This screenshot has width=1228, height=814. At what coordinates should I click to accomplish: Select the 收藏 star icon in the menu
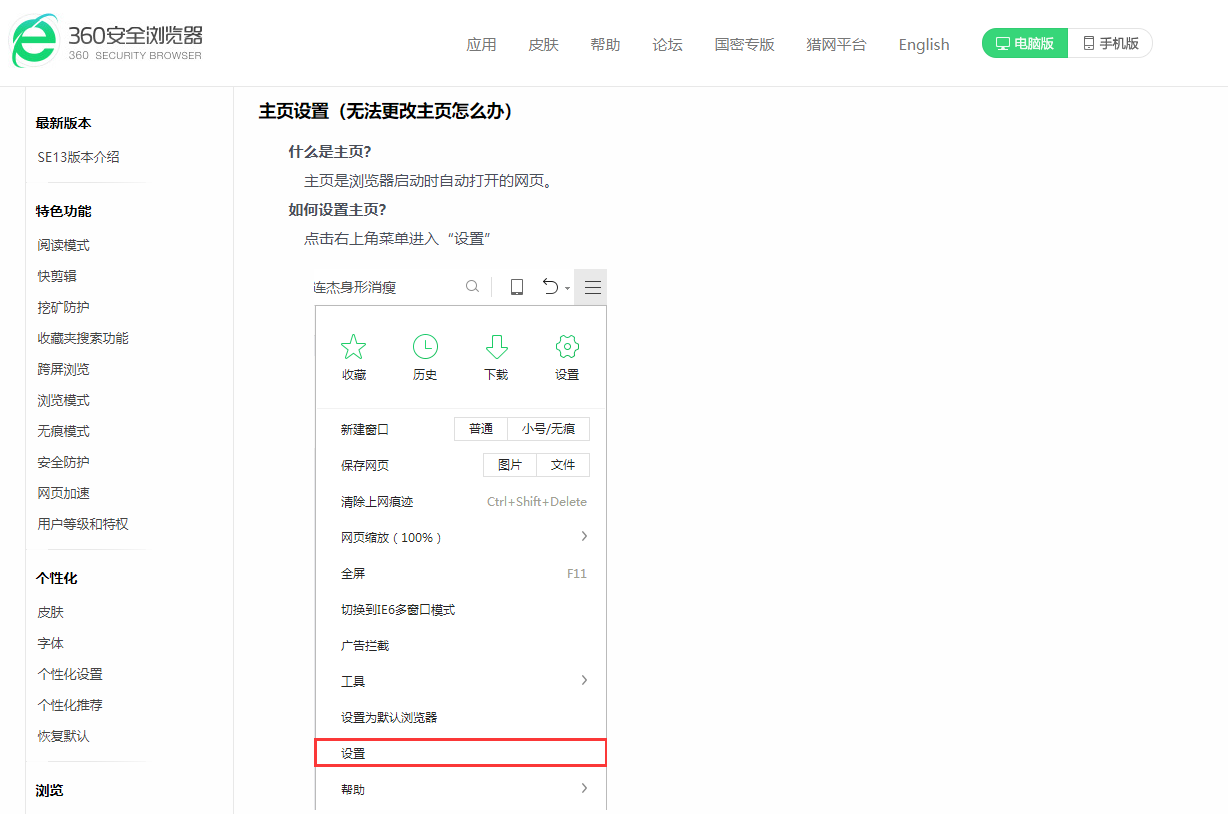click(x=353, y=347)
